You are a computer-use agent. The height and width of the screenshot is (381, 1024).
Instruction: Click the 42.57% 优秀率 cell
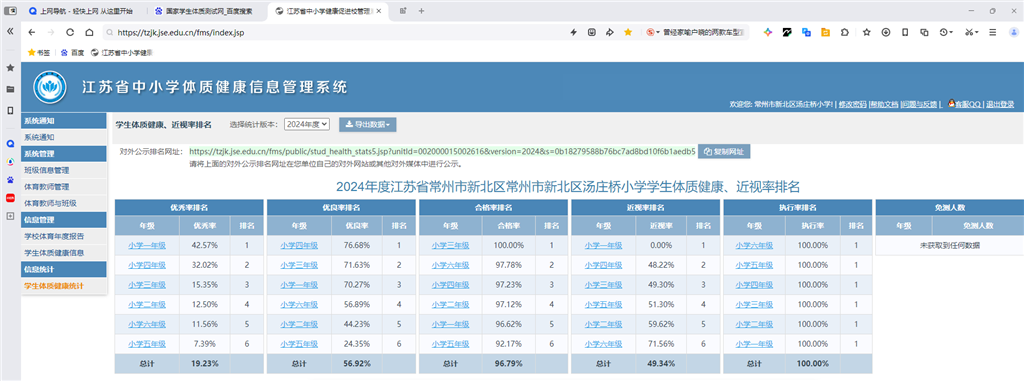204,246
